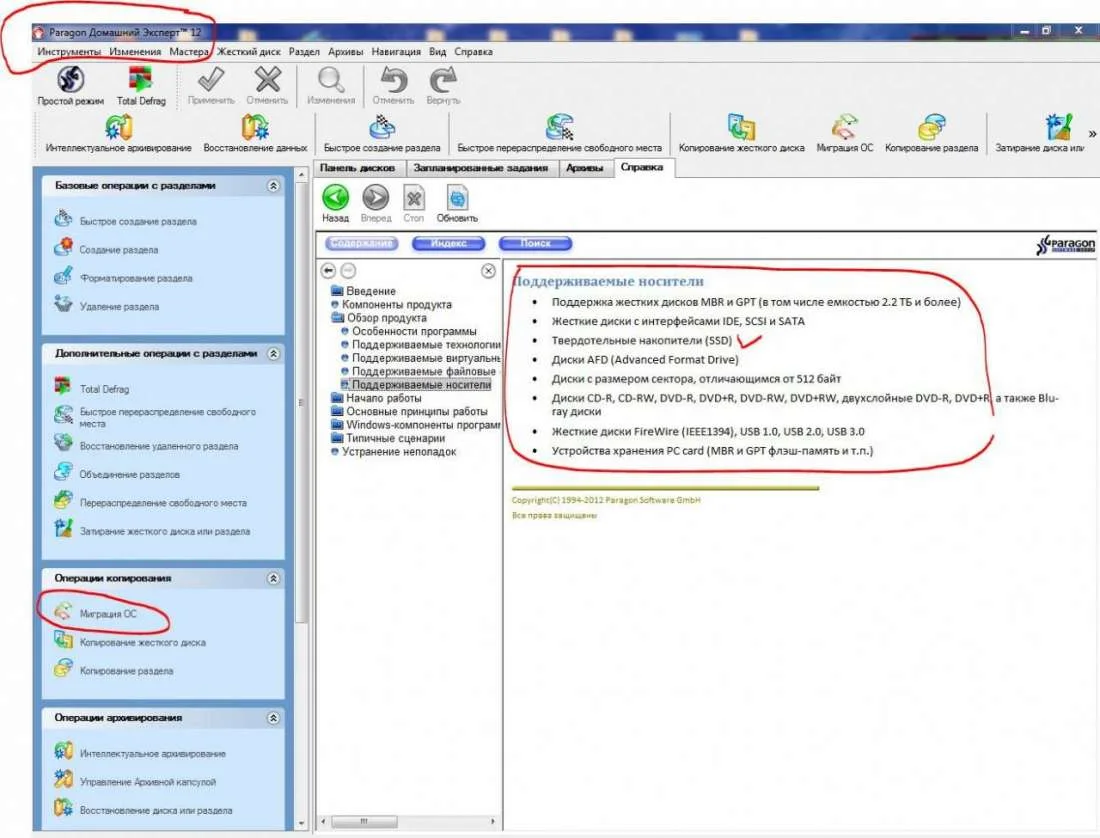Open the Мастера menu
The height and width of the screenshot is (838, 1100).
(x=189, y=51)
